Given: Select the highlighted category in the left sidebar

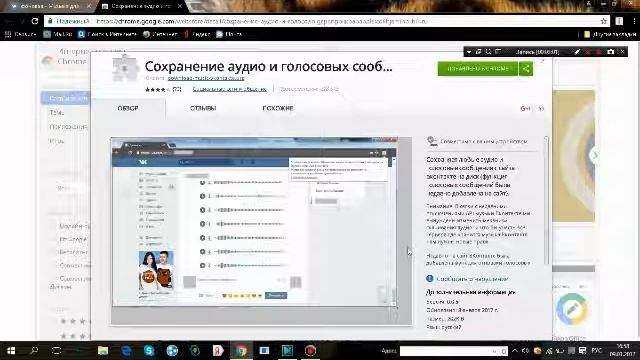Looking at the screenshot, I should [65, 98].
